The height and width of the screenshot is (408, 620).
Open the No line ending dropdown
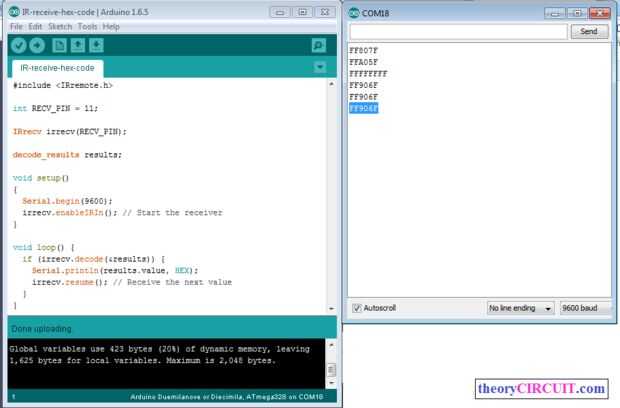(520, 308)
